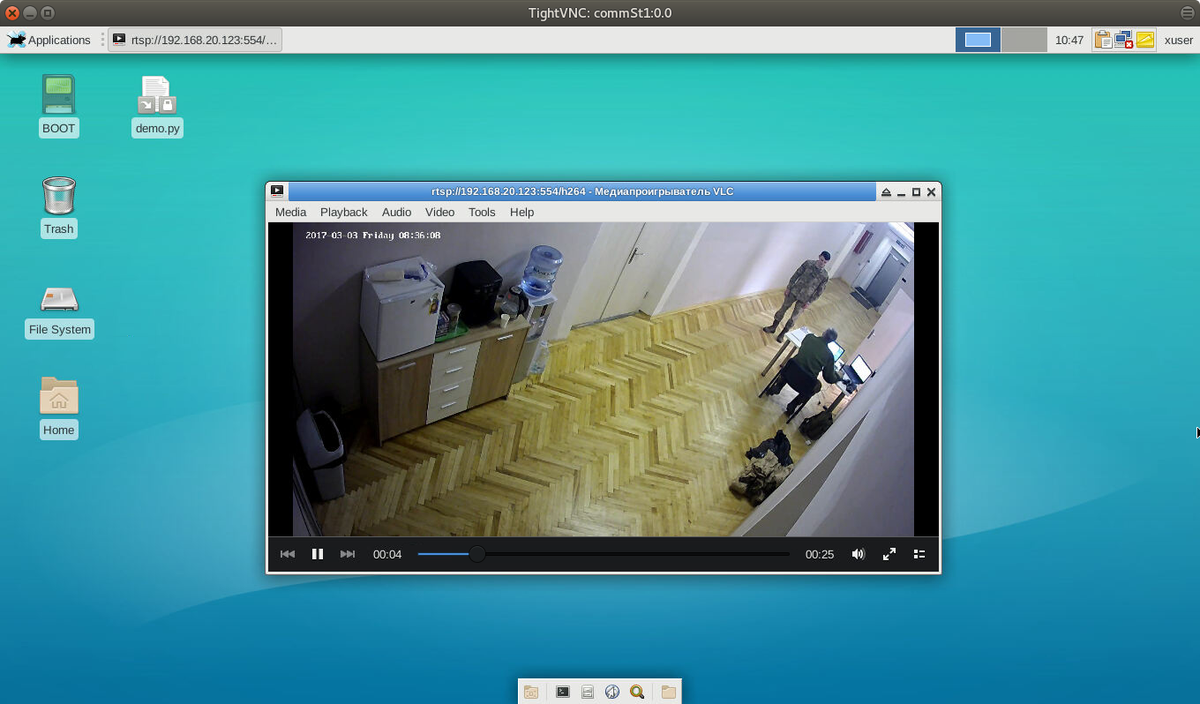Click the show desktop icon in dock
This screenshot has width=1200, height=704.
point(531,692)
